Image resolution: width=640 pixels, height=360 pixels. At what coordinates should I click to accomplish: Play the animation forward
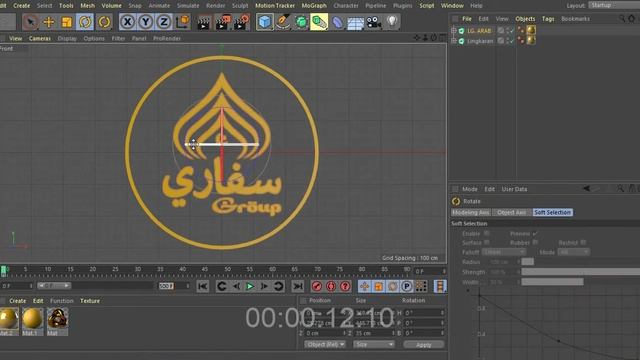click(x=250, y=287)
